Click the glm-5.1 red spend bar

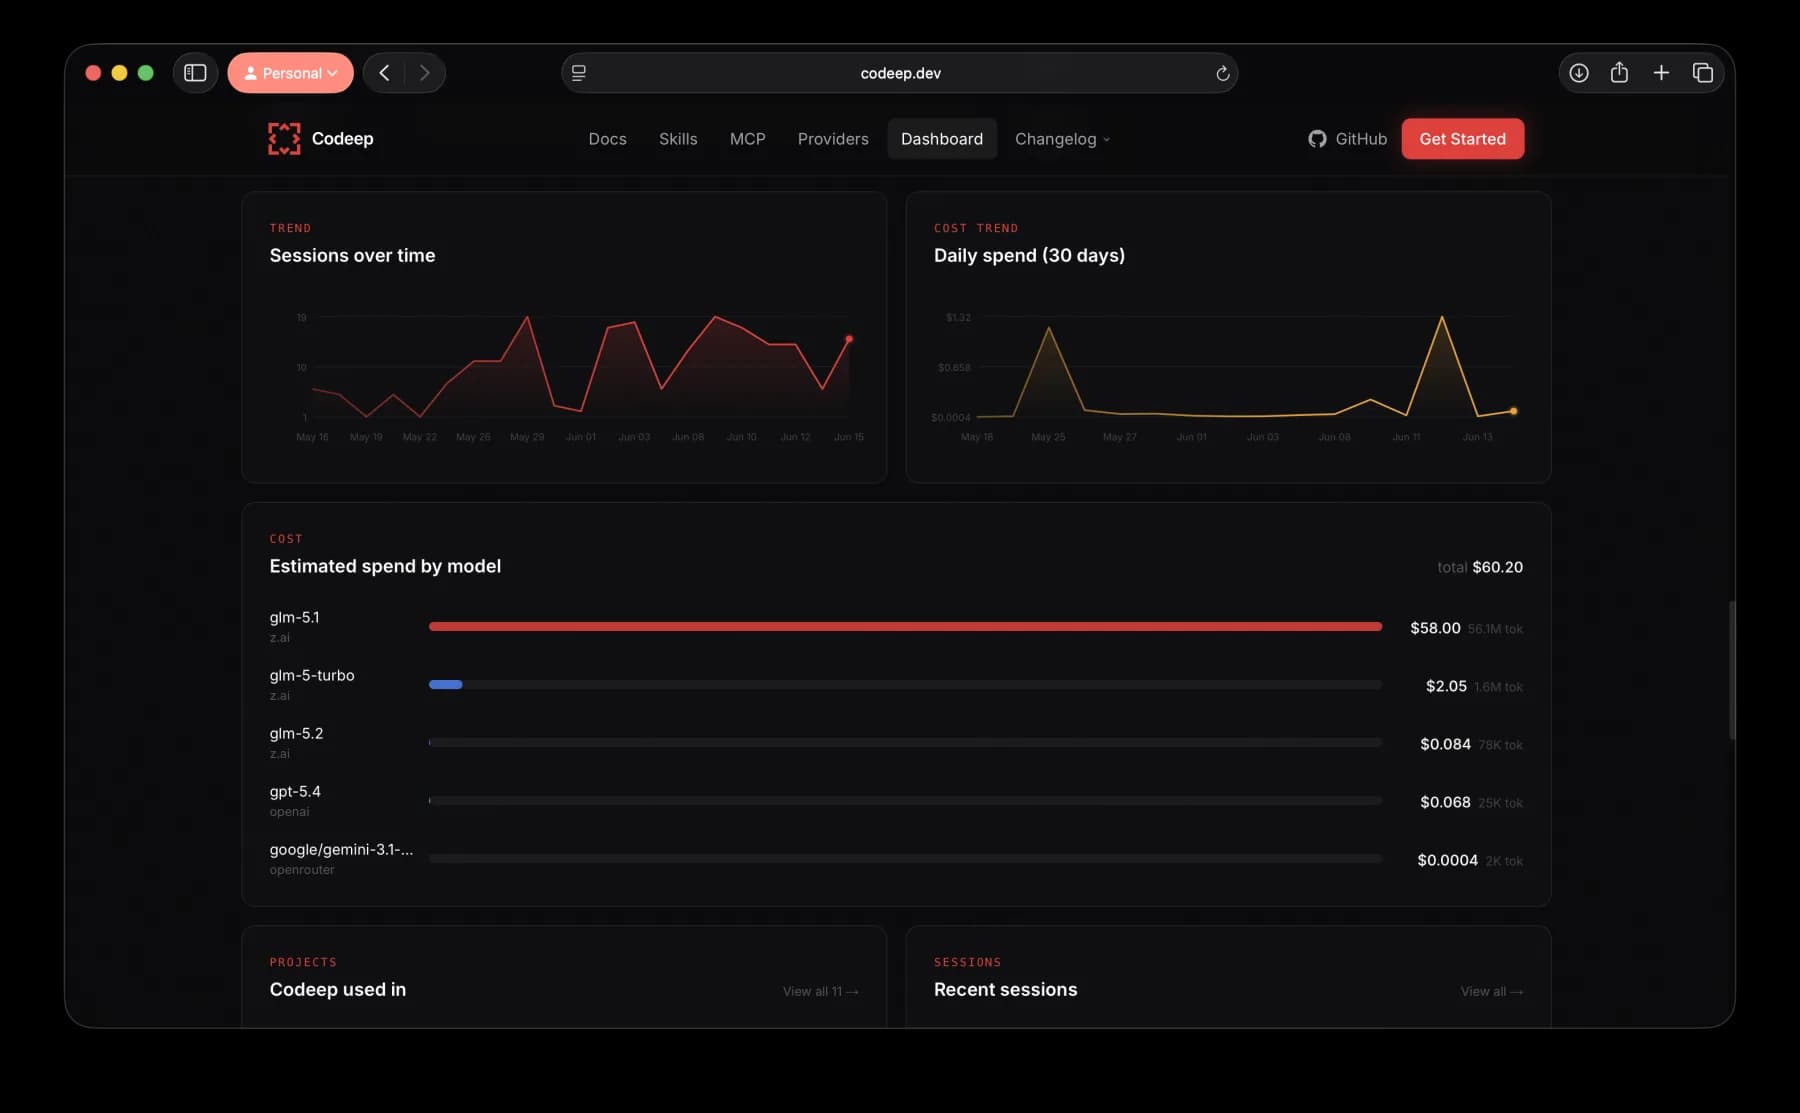click(x=905, y=627)
